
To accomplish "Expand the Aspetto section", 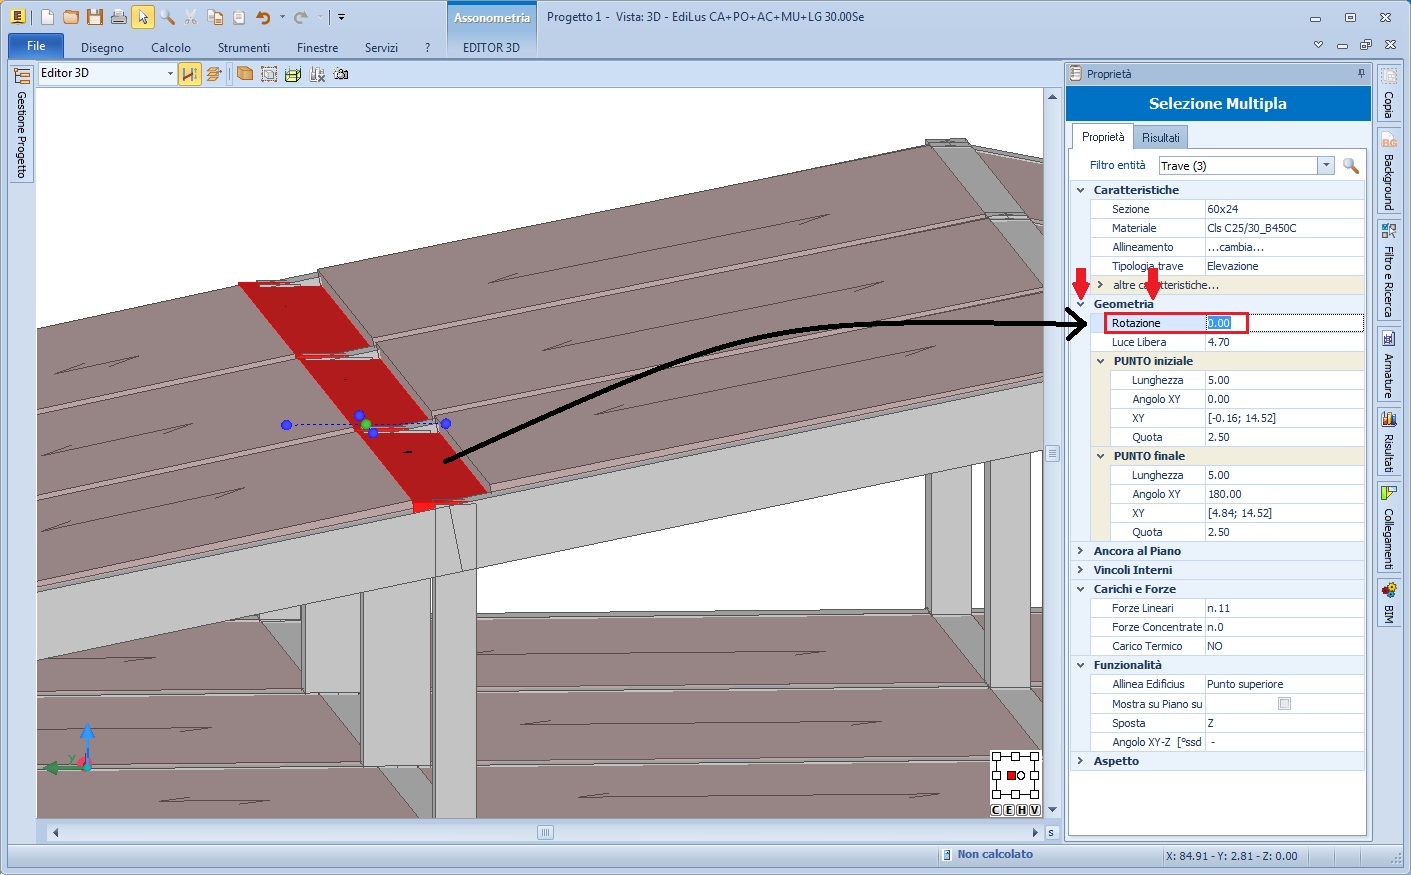I will click(x=1080, y=761).
